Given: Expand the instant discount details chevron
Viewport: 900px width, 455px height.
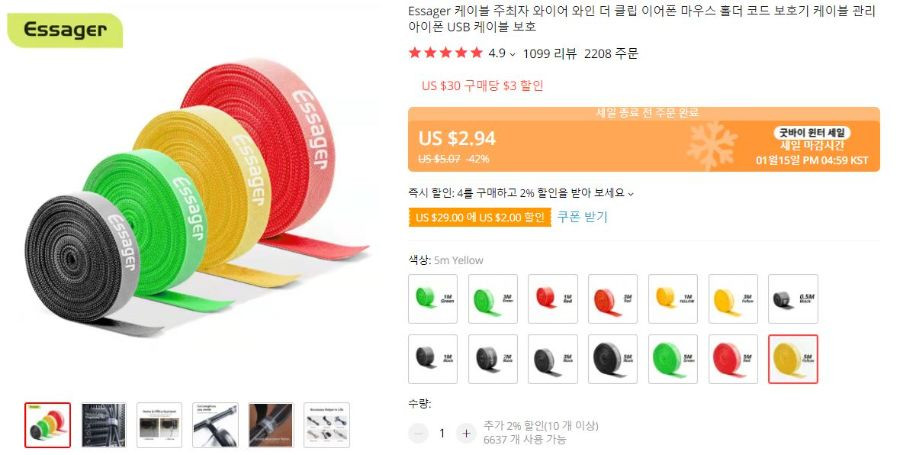Looking at the screenshot, I should (631, 194).
